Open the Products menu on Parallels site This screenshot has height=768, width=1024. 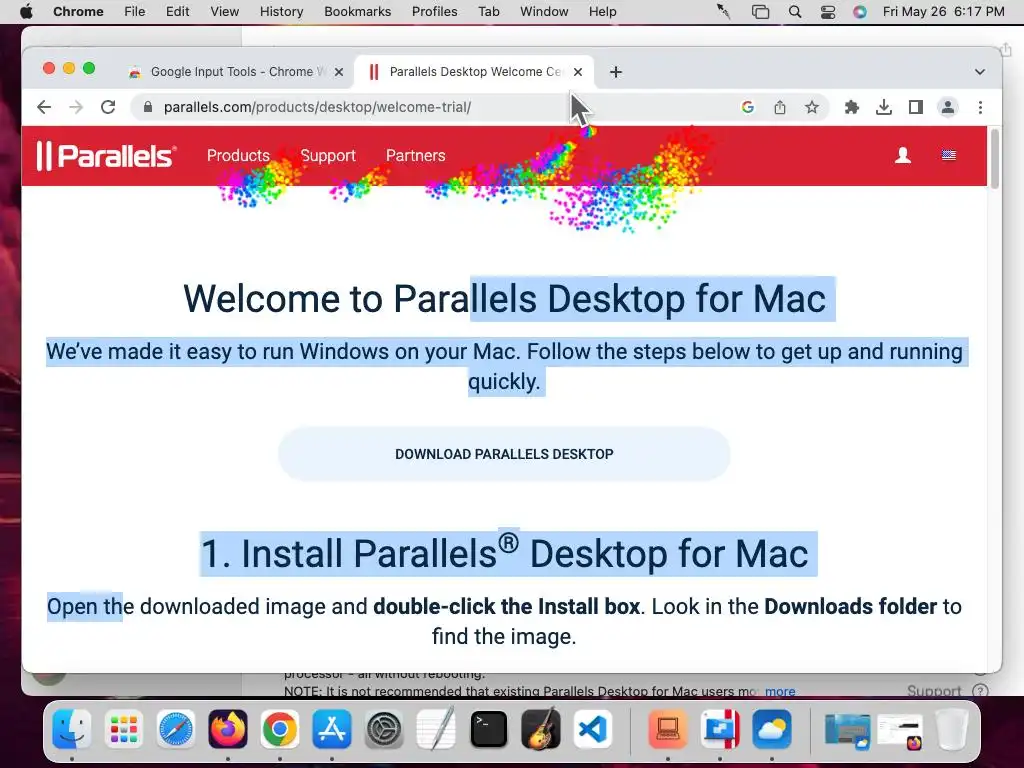[238, 155]
